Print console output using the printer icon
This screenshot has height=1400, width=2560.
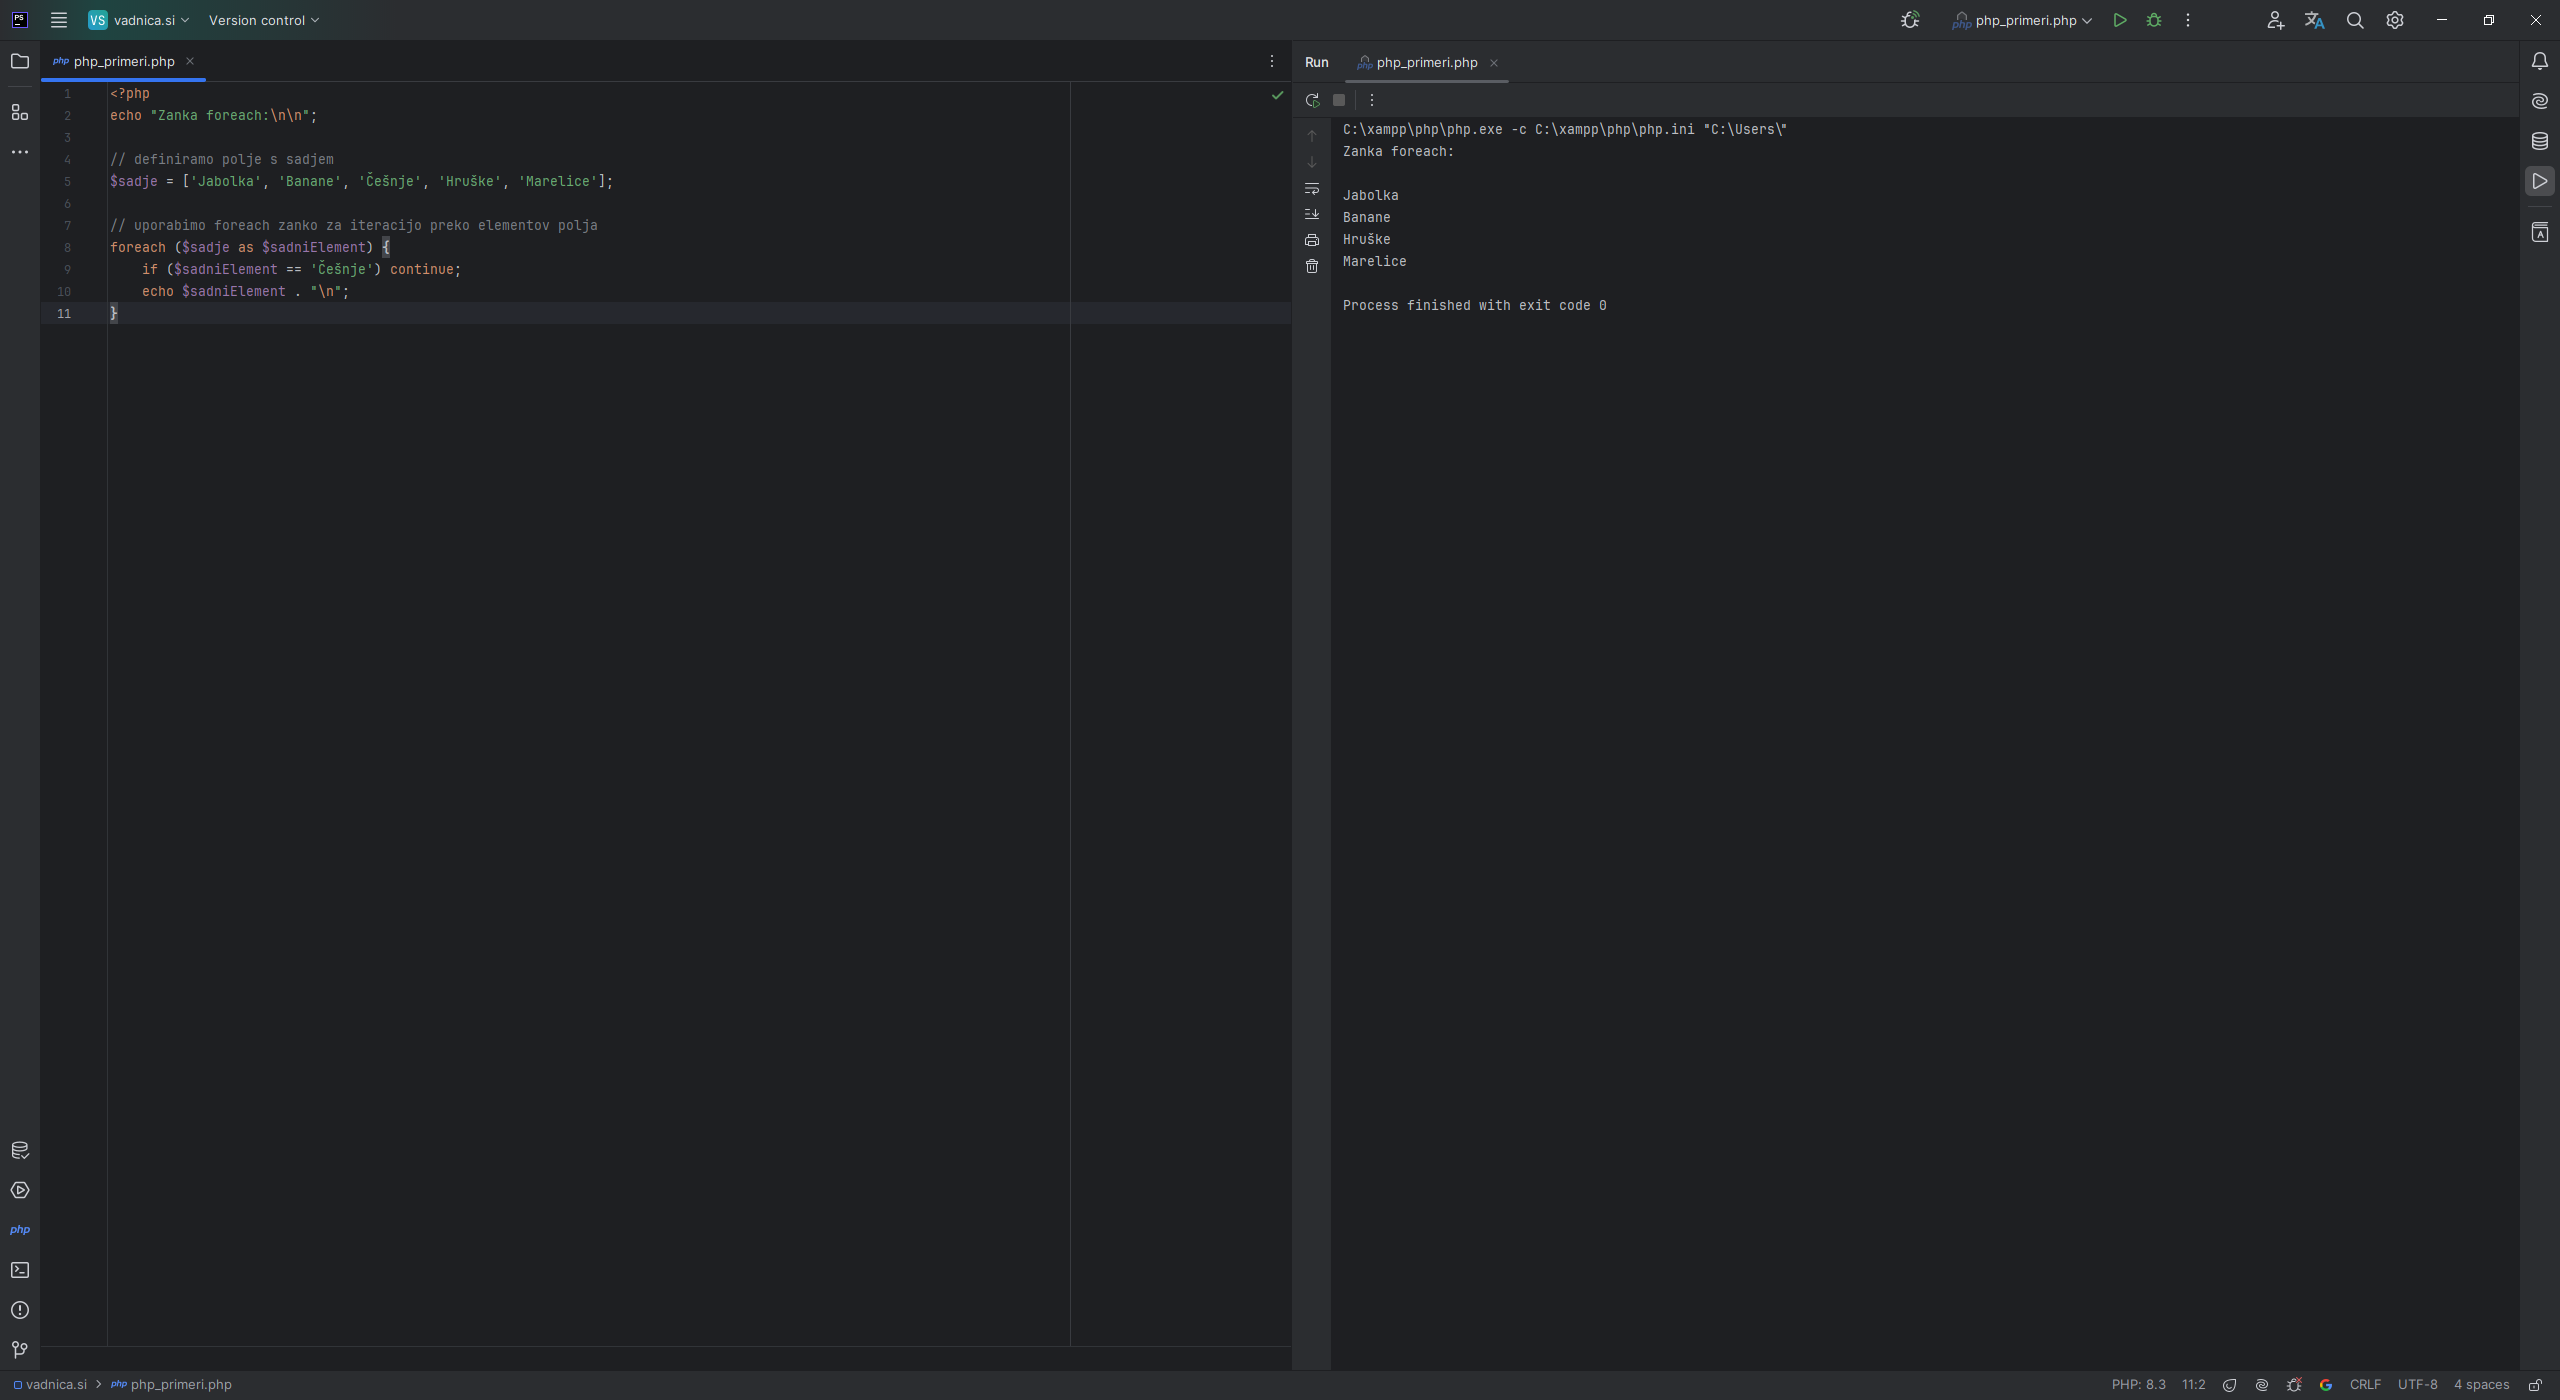point(1311,240)
